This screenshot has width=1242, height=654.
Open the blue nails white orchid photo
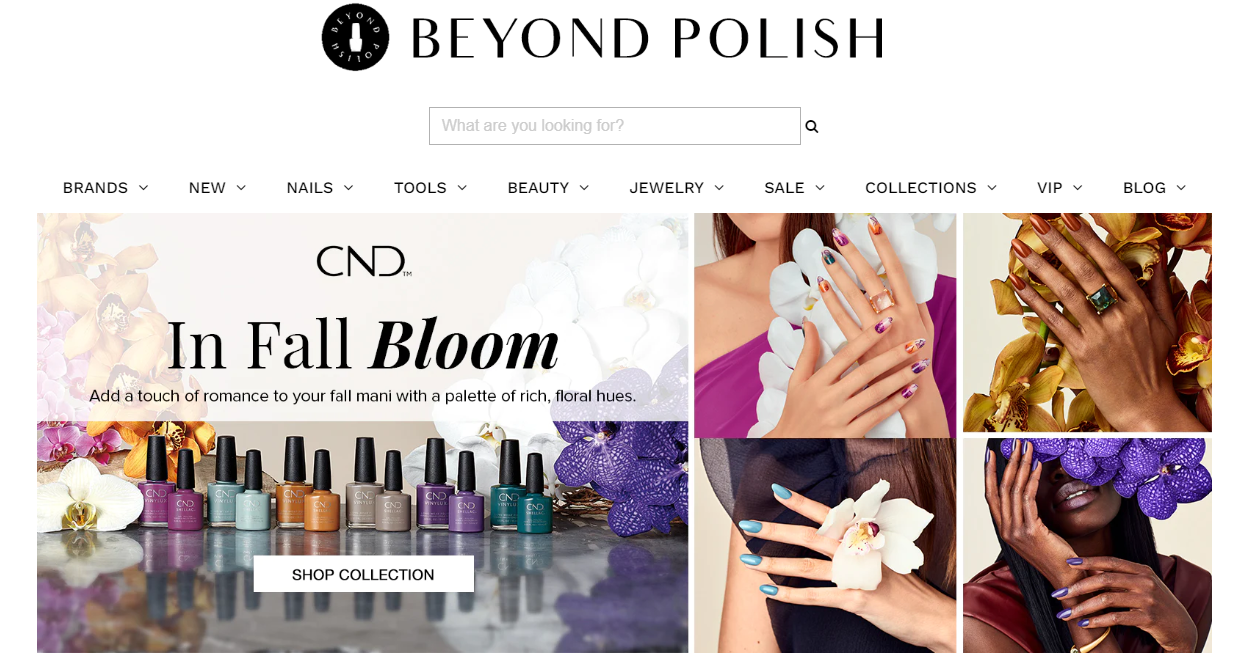[825, 546]
